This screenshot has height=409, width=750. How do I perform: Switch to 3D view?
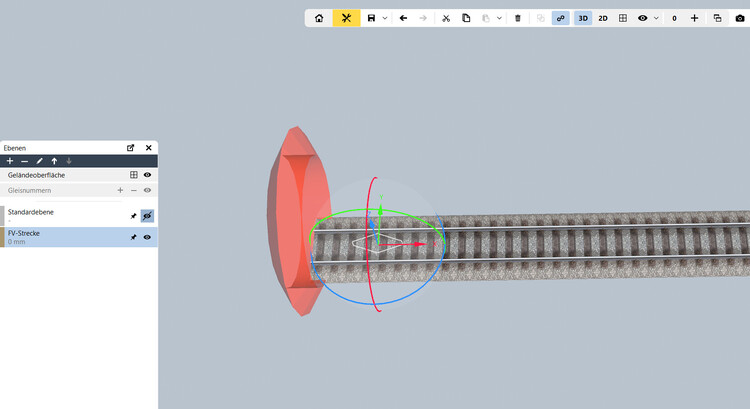pyautogui.click(x=583, y=18)
